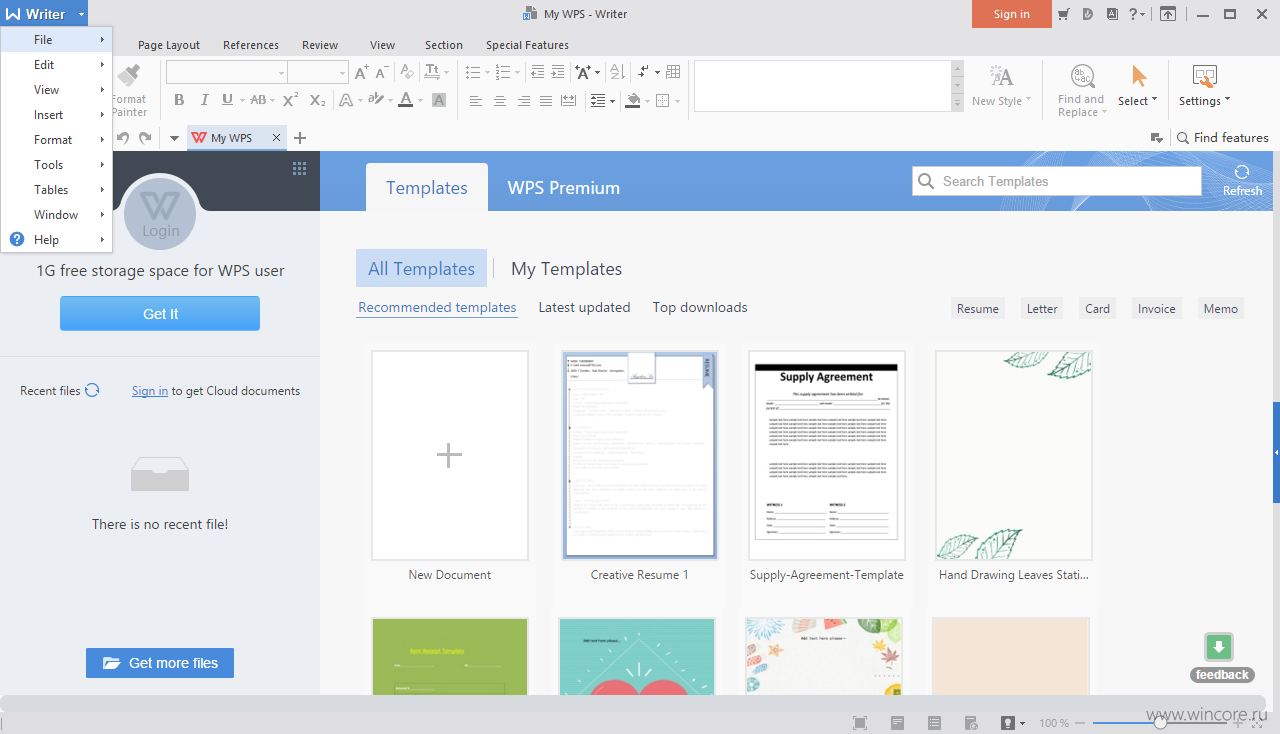Open the font color A swatch
1280x734 pixels.
coord(405,100)
